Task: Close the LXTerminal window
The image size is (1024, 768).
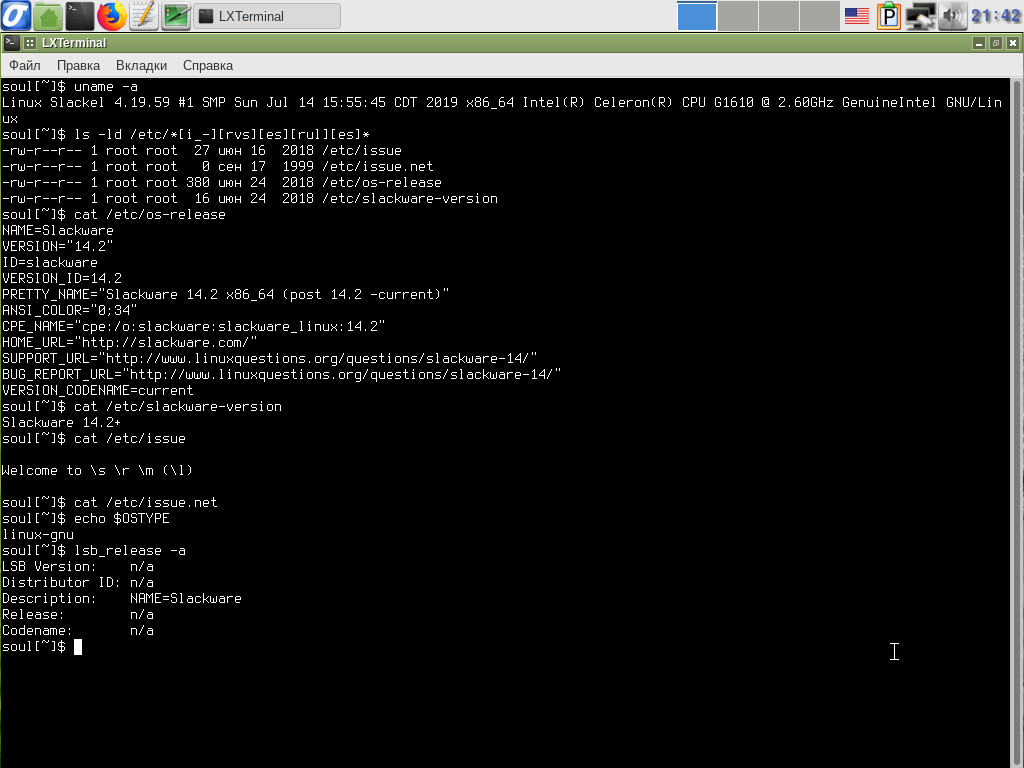Action: 1012,43
